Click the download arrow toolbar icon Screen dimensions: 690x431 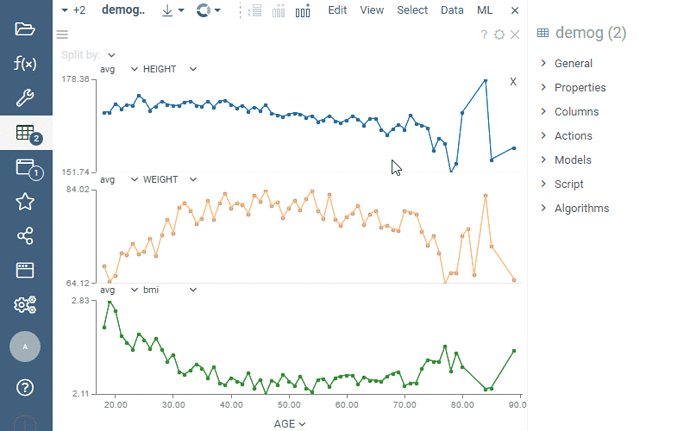(168, 10)
